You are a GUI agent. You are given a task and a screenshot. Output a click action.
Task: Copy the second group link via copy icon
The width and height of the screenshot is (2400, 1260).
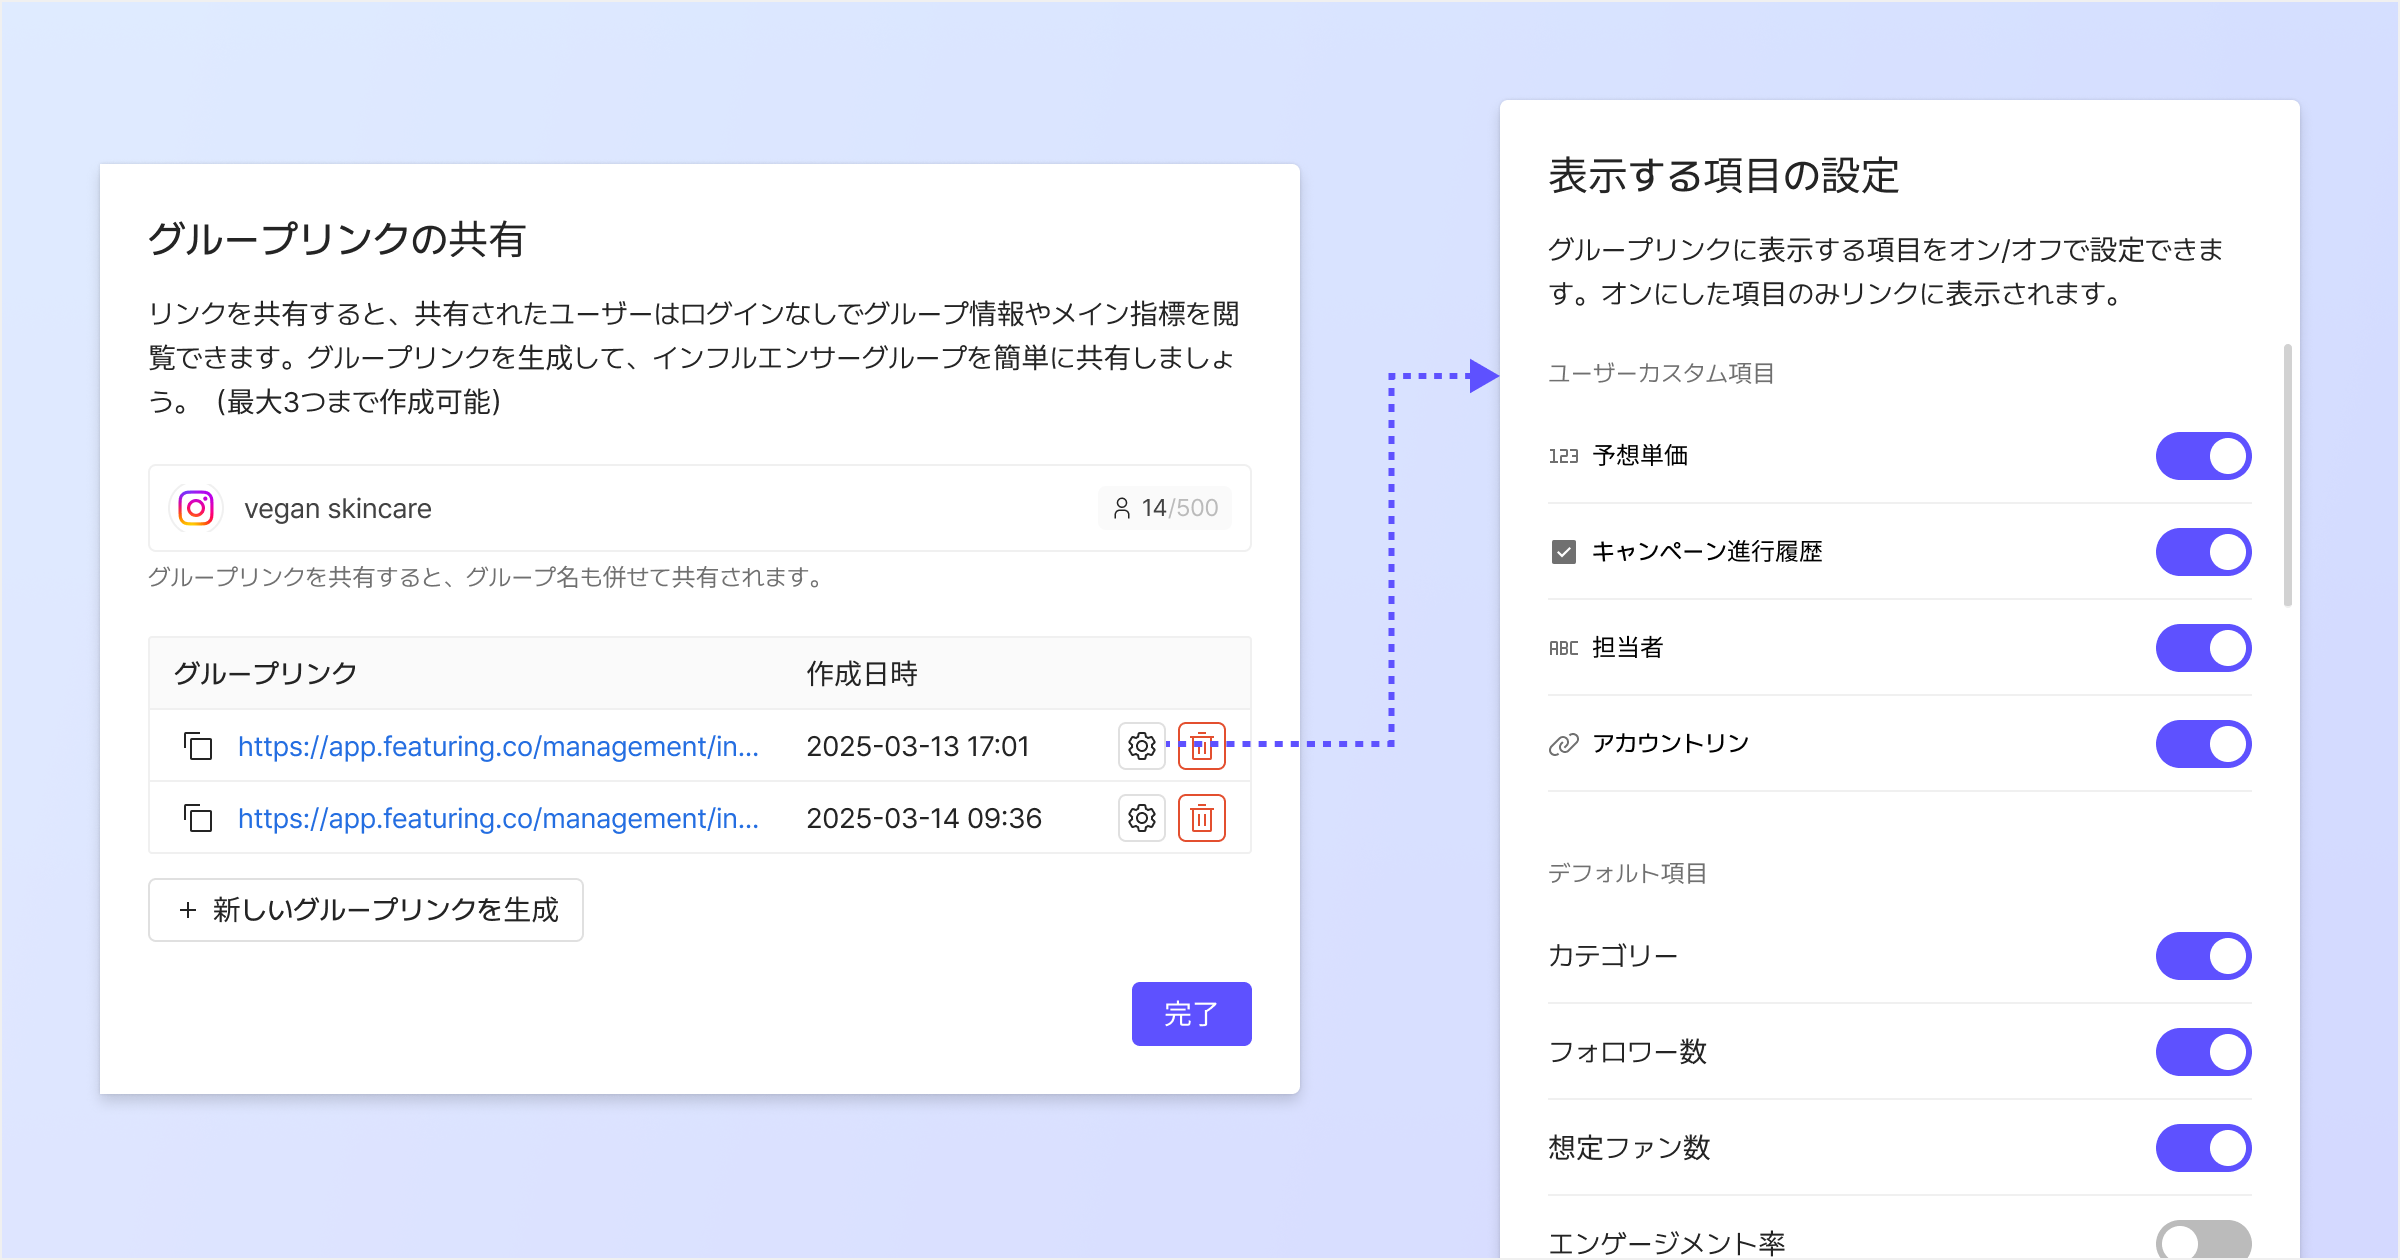tap(198, 818)
